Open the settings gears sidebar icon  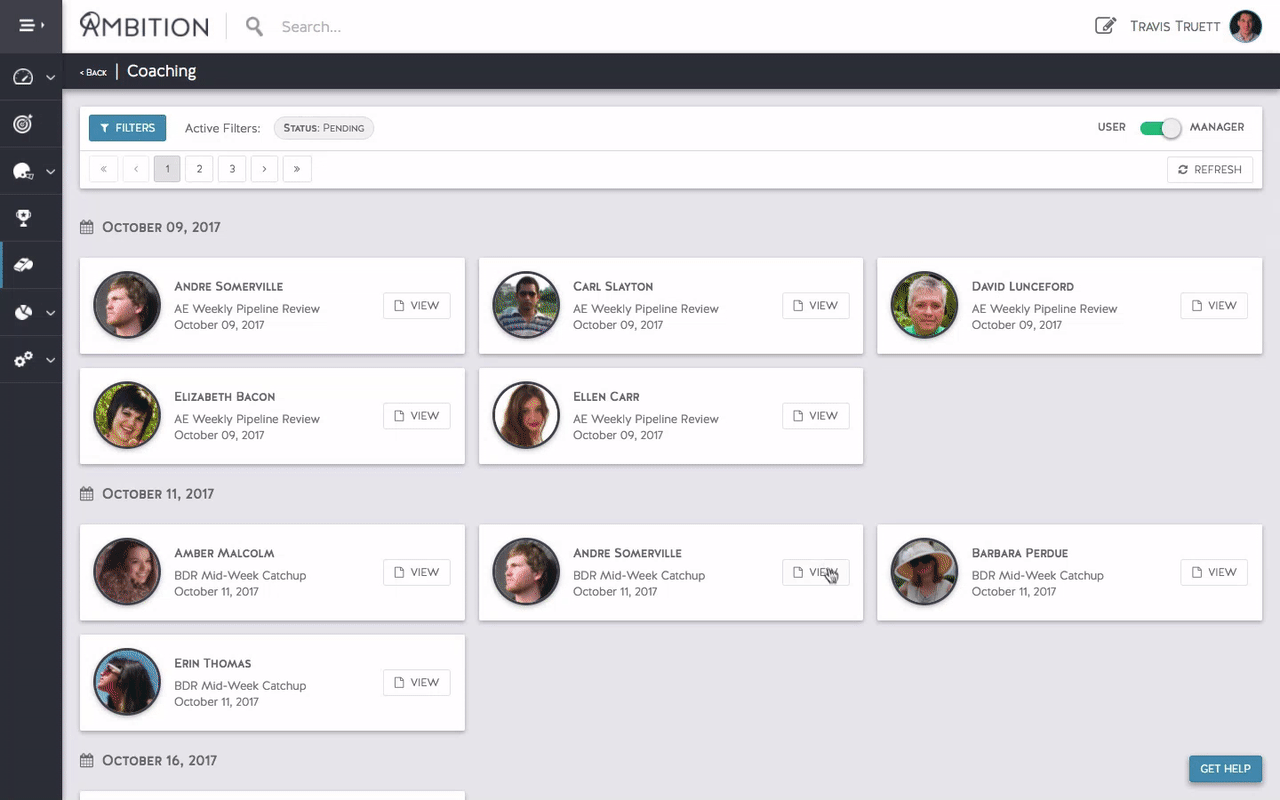pos(23,360)
